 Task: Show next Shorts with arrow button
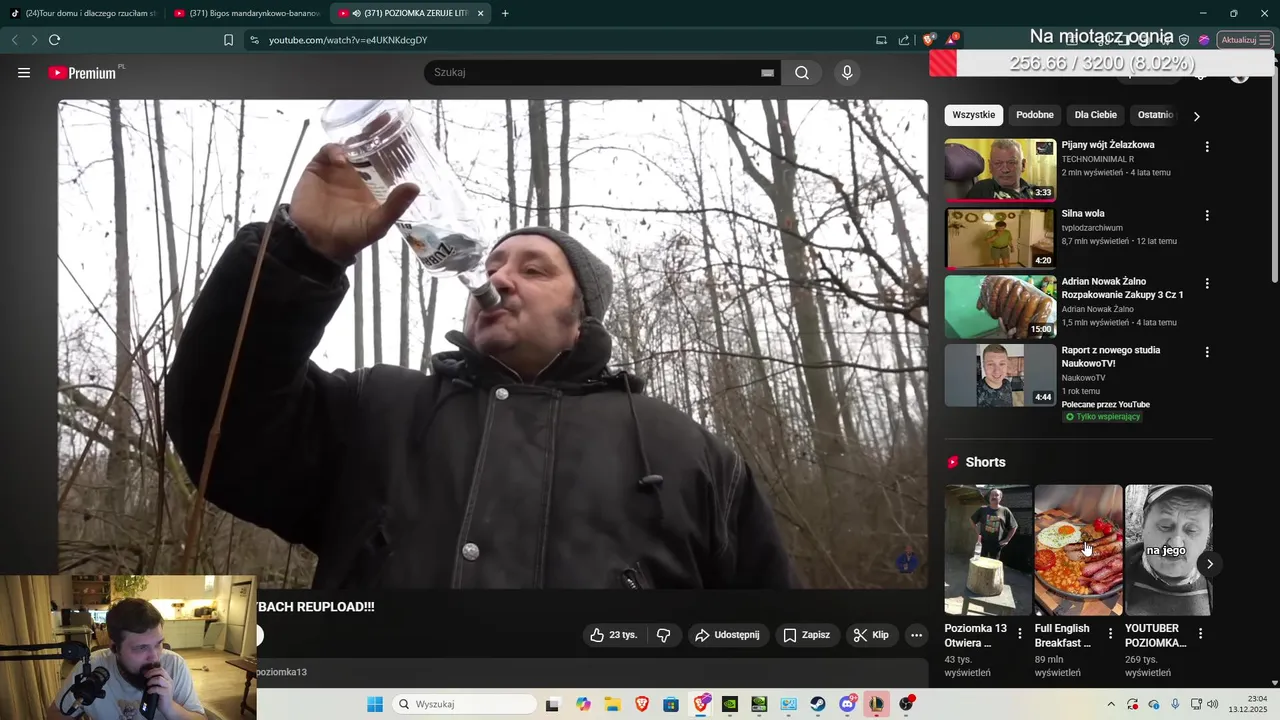pyautogui.click(x=1209, y=564)
